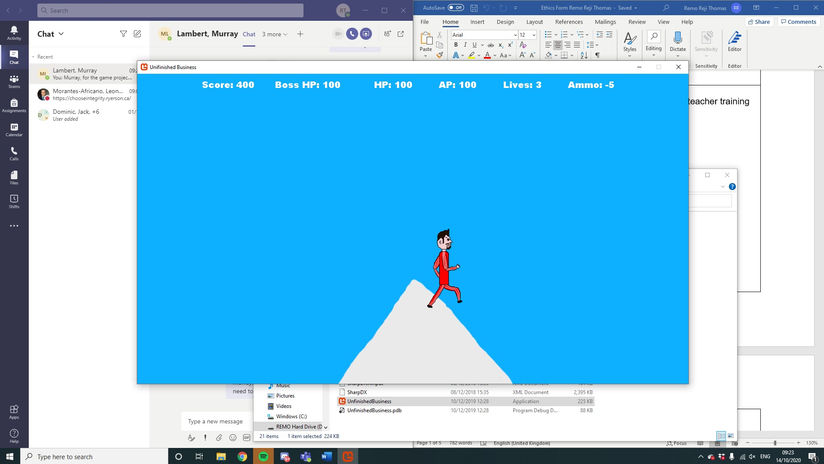The image size is (824, 464).
Task: Open font size dropdown showing 12
Action: point(534,35)
